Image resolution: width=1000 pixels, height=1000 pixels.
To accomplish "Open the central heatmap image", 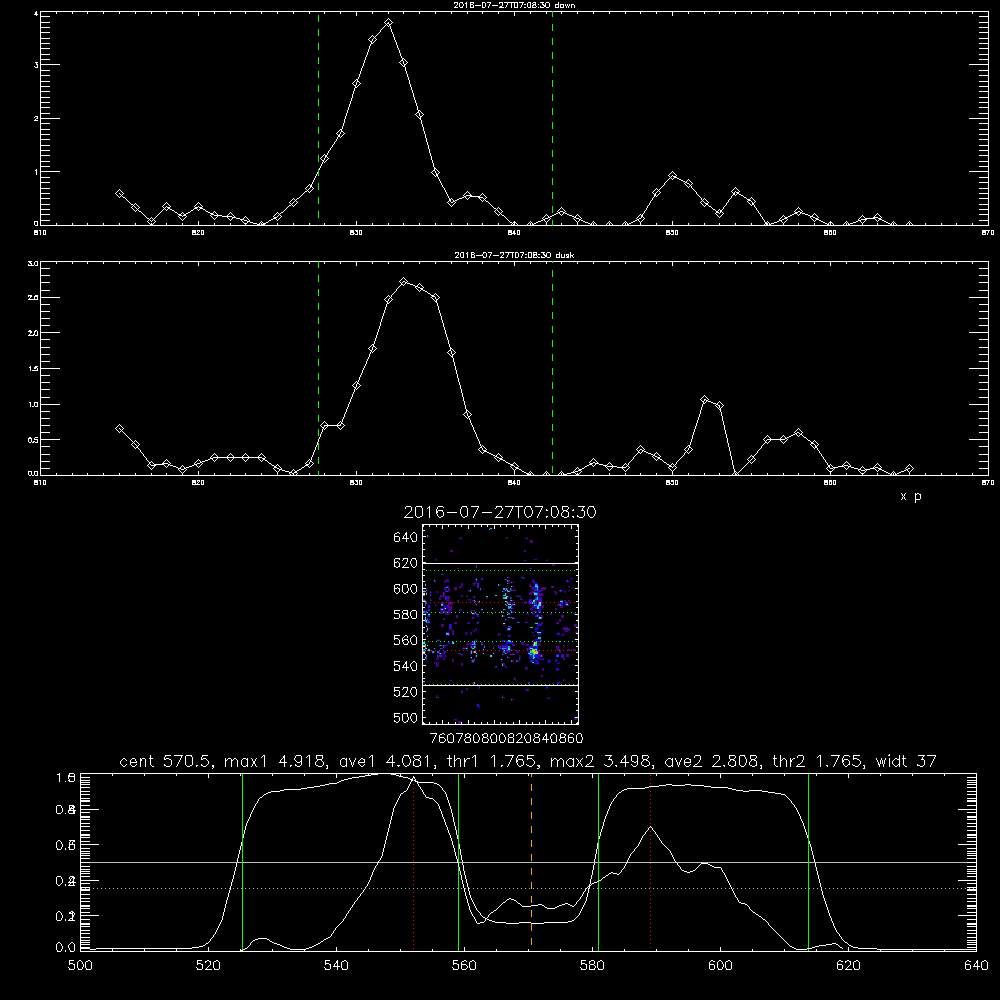I will coord(500,624).
